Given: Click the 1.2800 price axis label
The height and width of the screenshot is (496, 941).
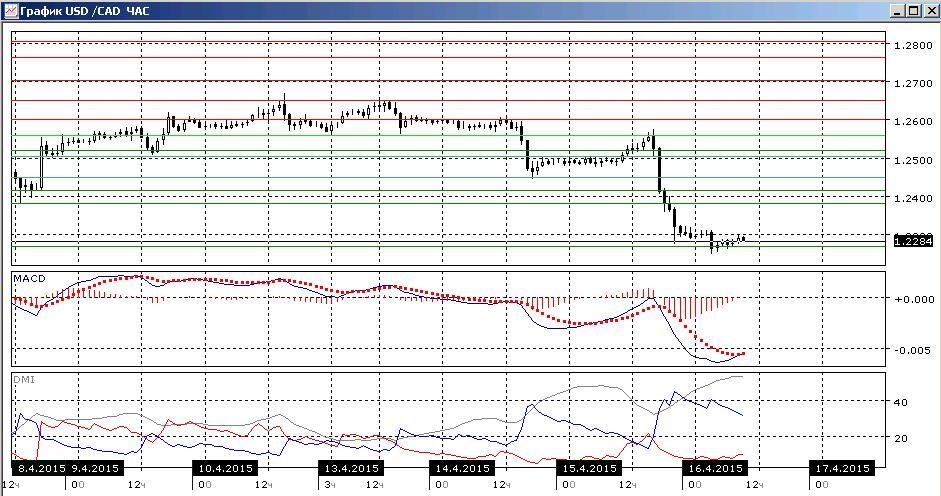Looking at the screenshot, I should click(913, 45).
